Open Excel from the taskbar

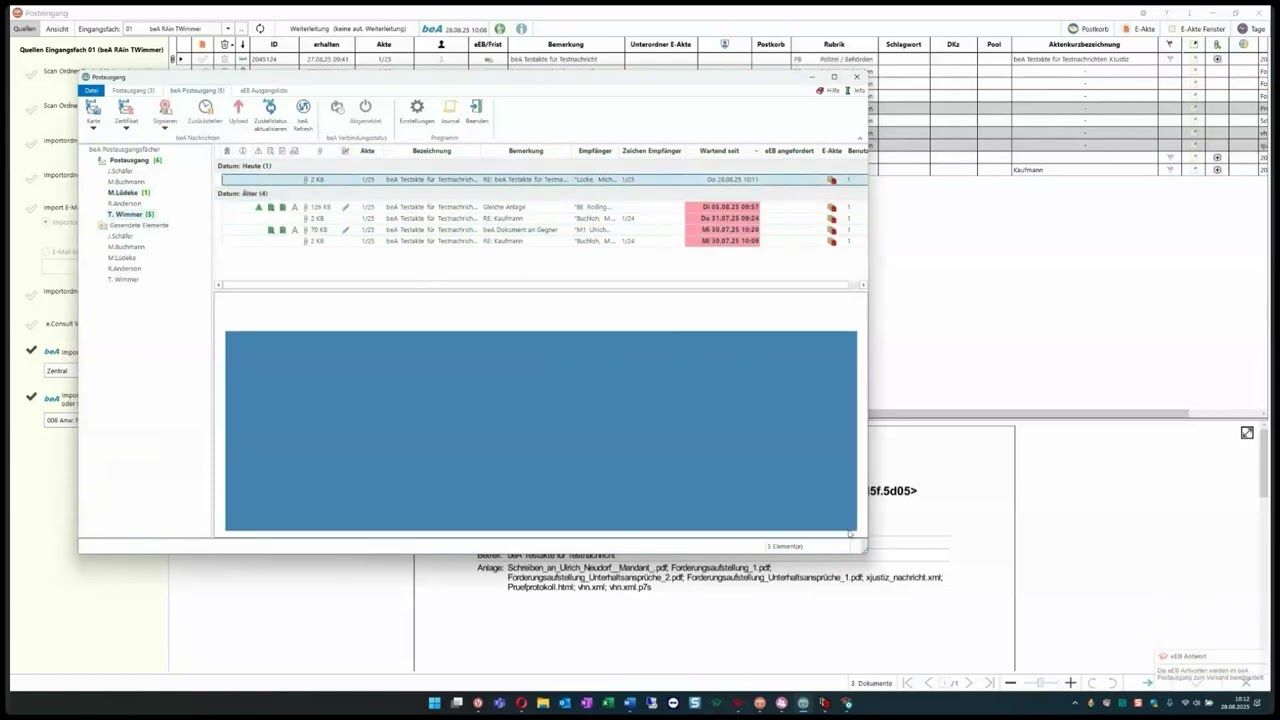click(x=608, y=703)
